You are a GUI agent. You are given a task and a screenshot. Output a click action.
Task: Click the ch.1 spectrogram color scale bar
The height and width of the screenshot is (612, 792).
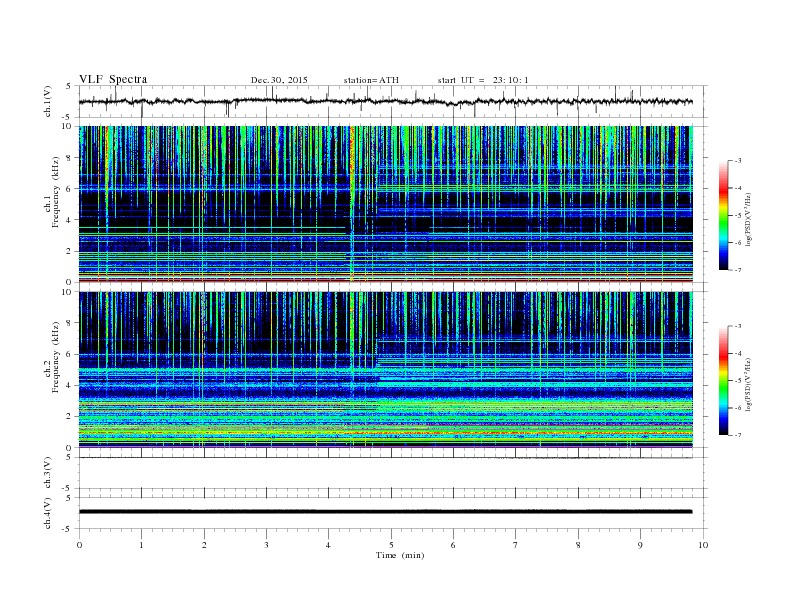tap(723, 215)
